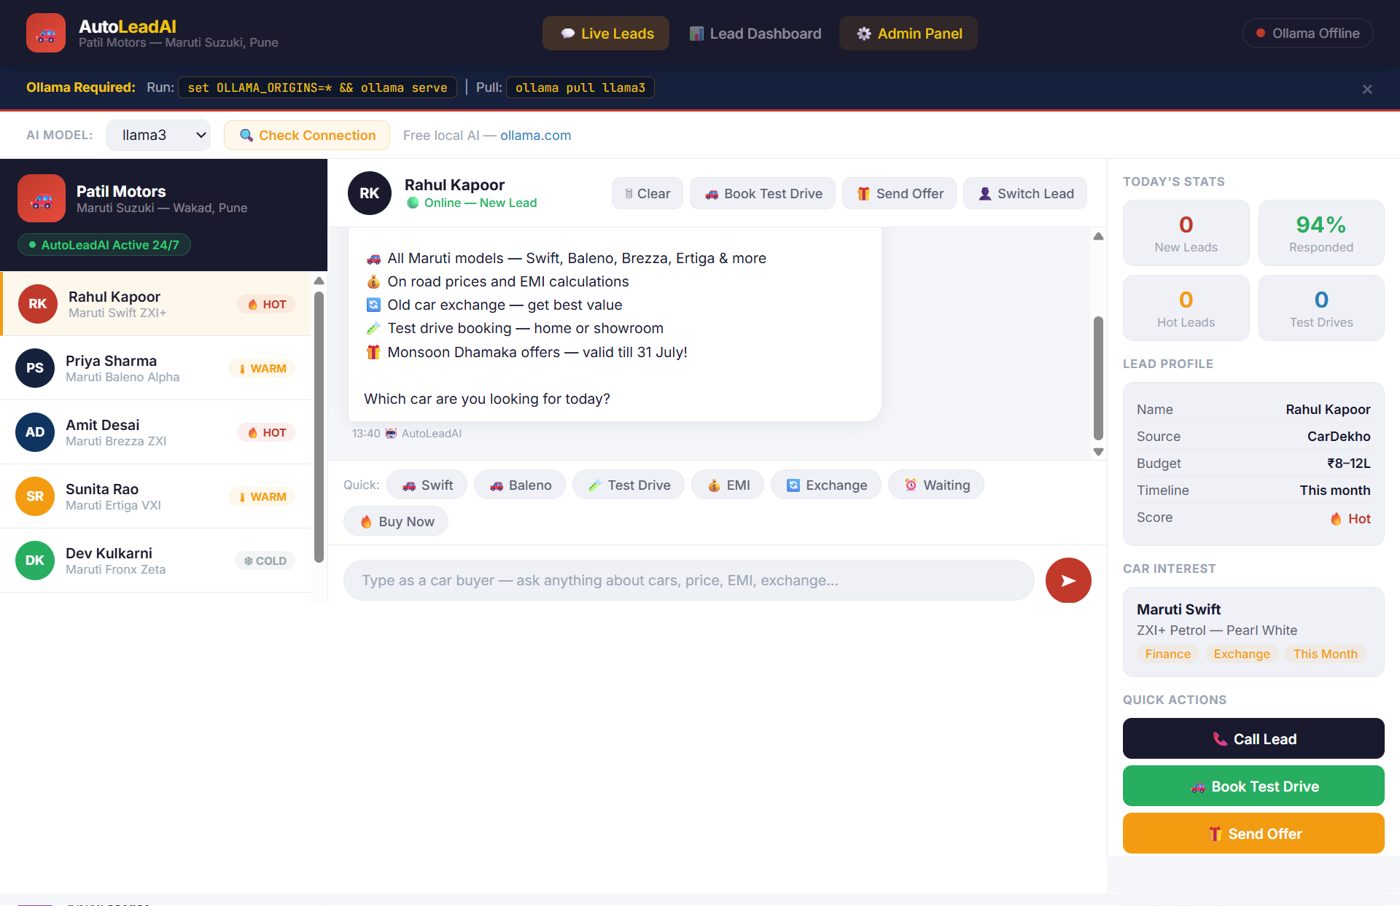The width and height of the screenshot is (1400, 906).
Task: Select the Swift quick reply chip
Action: (427, 485)
